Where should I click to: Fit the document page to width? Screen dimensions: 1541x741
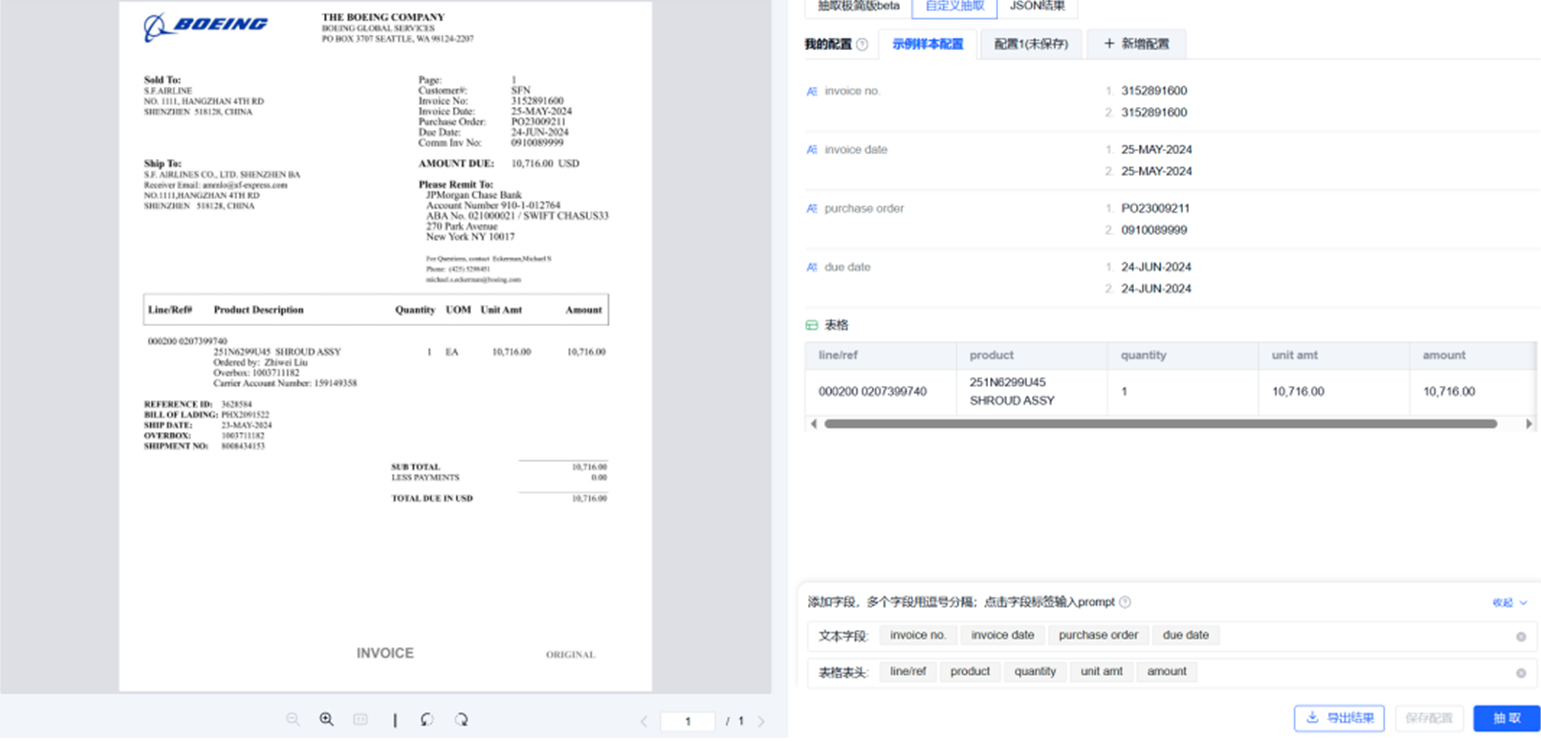pos(361,720)
